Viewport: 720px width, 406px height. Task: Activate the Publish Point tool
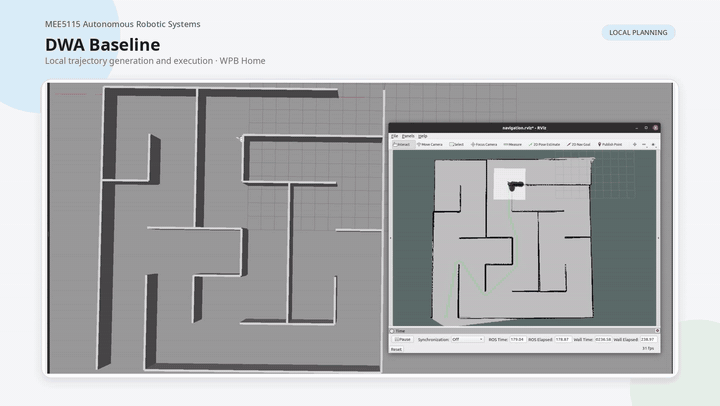point(610,144)
